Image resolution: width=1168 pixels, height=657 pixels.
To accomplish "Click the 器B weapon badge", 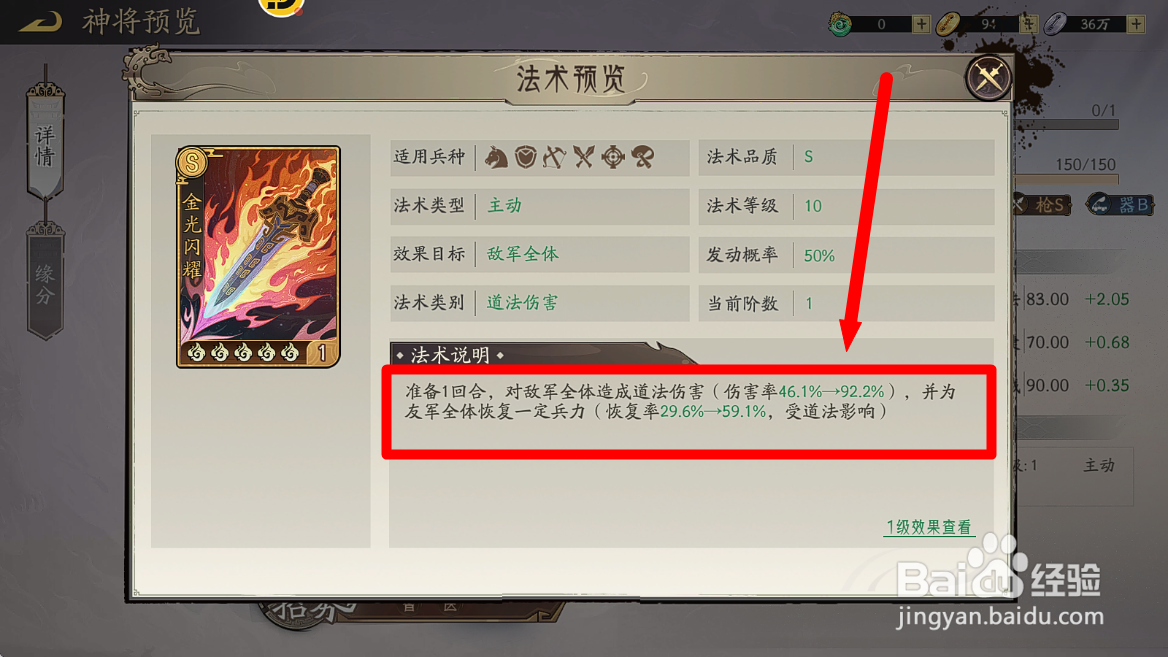I will click(1120, 204).
